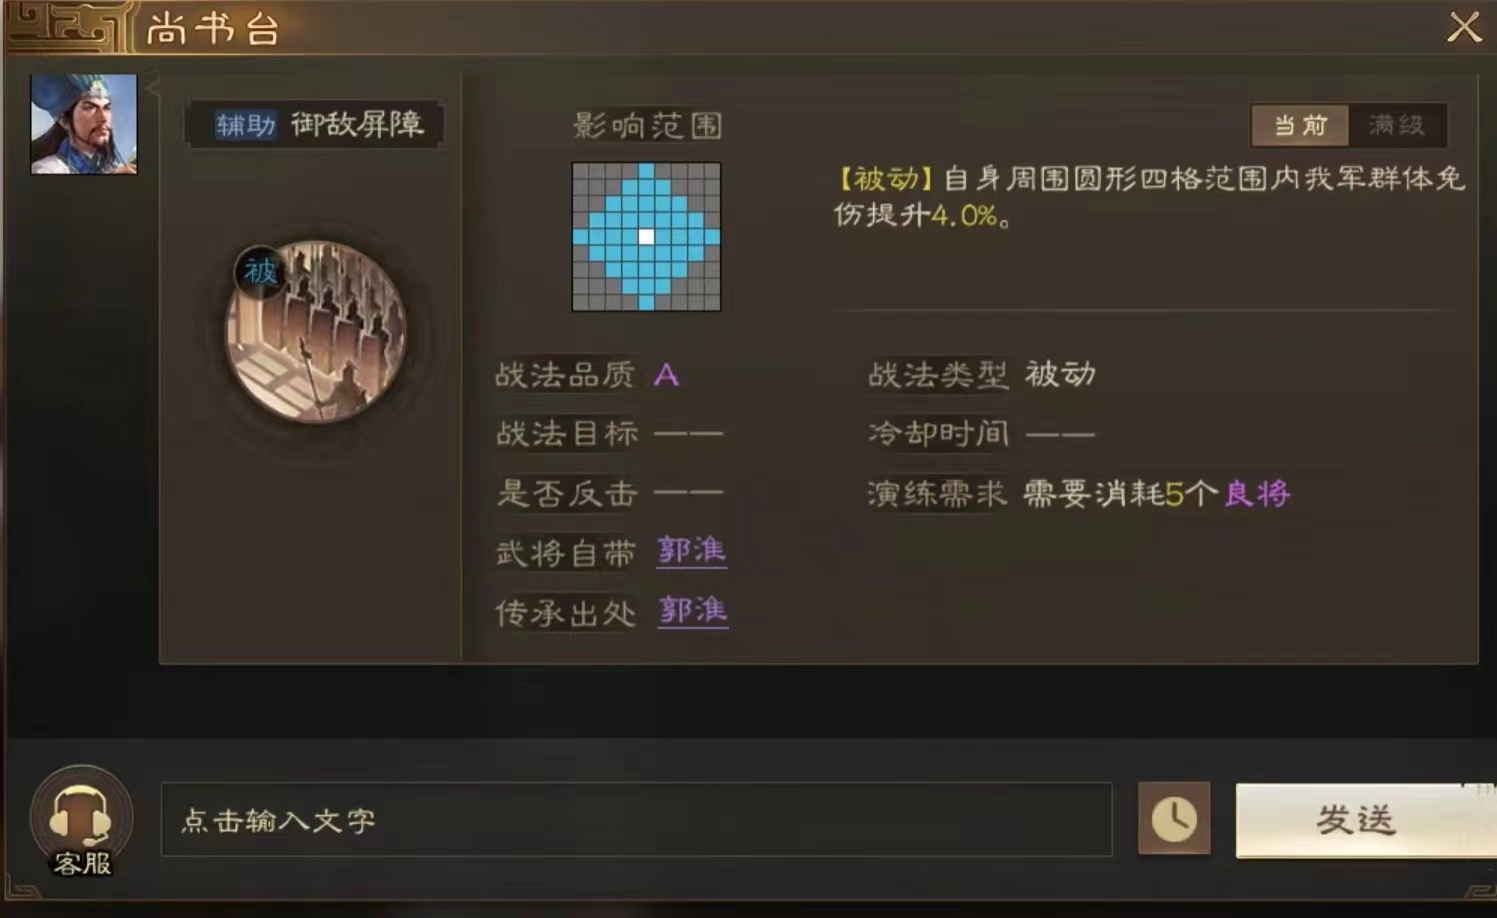The height and width of the screenshot is (918, 1497).
Task: Click the 辅助 support tag icon
Action: (245, 125)
